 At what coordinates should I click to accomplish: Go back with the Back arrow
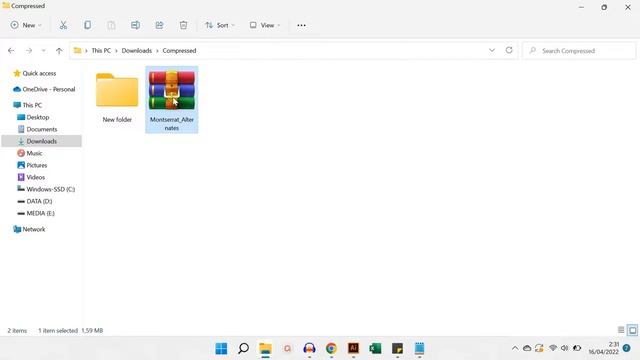11,51
